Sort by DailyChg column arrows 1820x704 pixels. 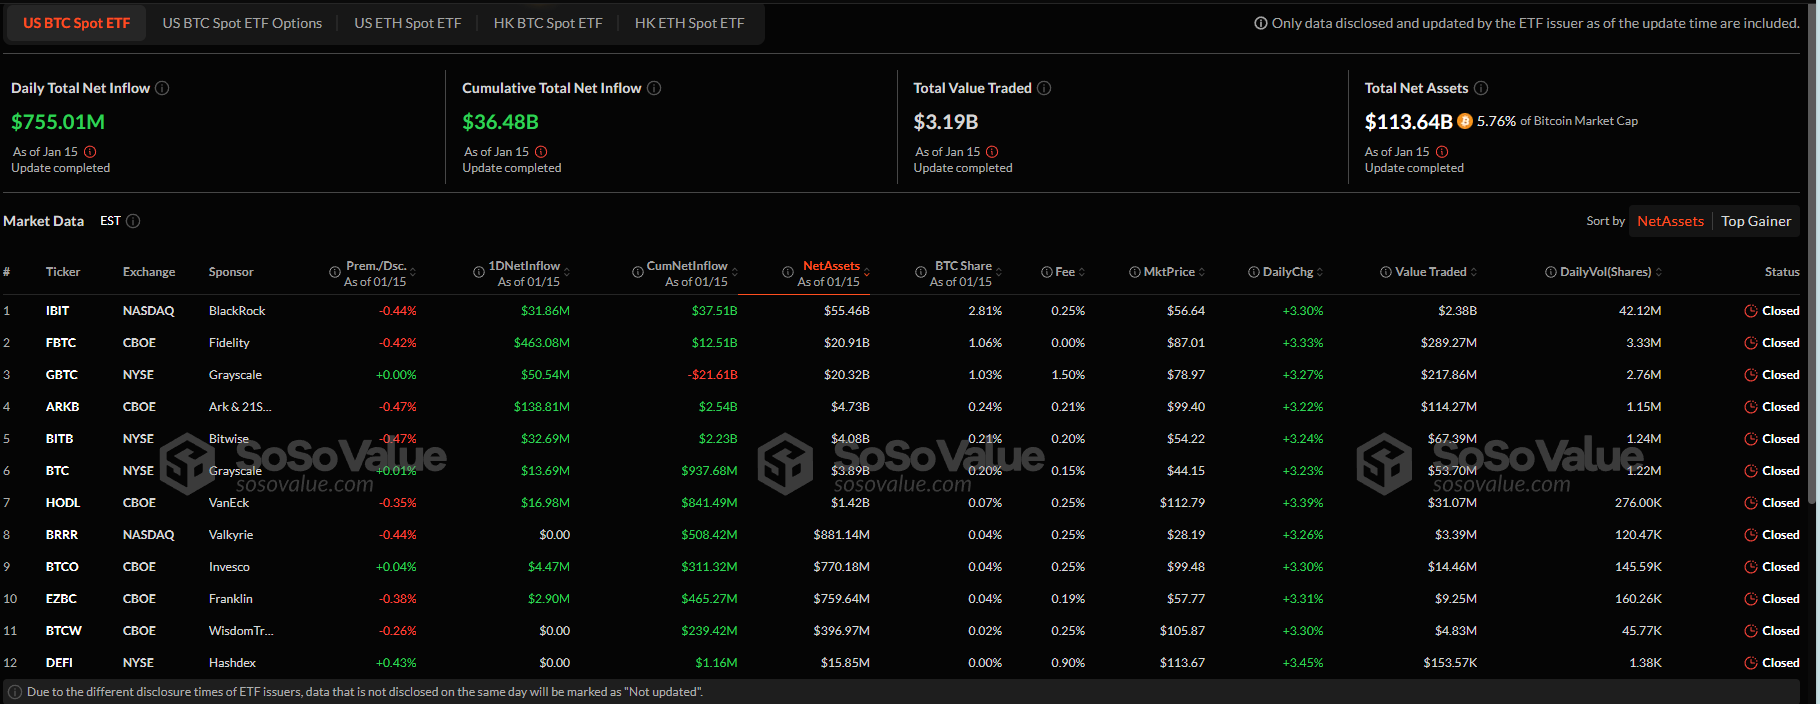(x=1320, y=272)
